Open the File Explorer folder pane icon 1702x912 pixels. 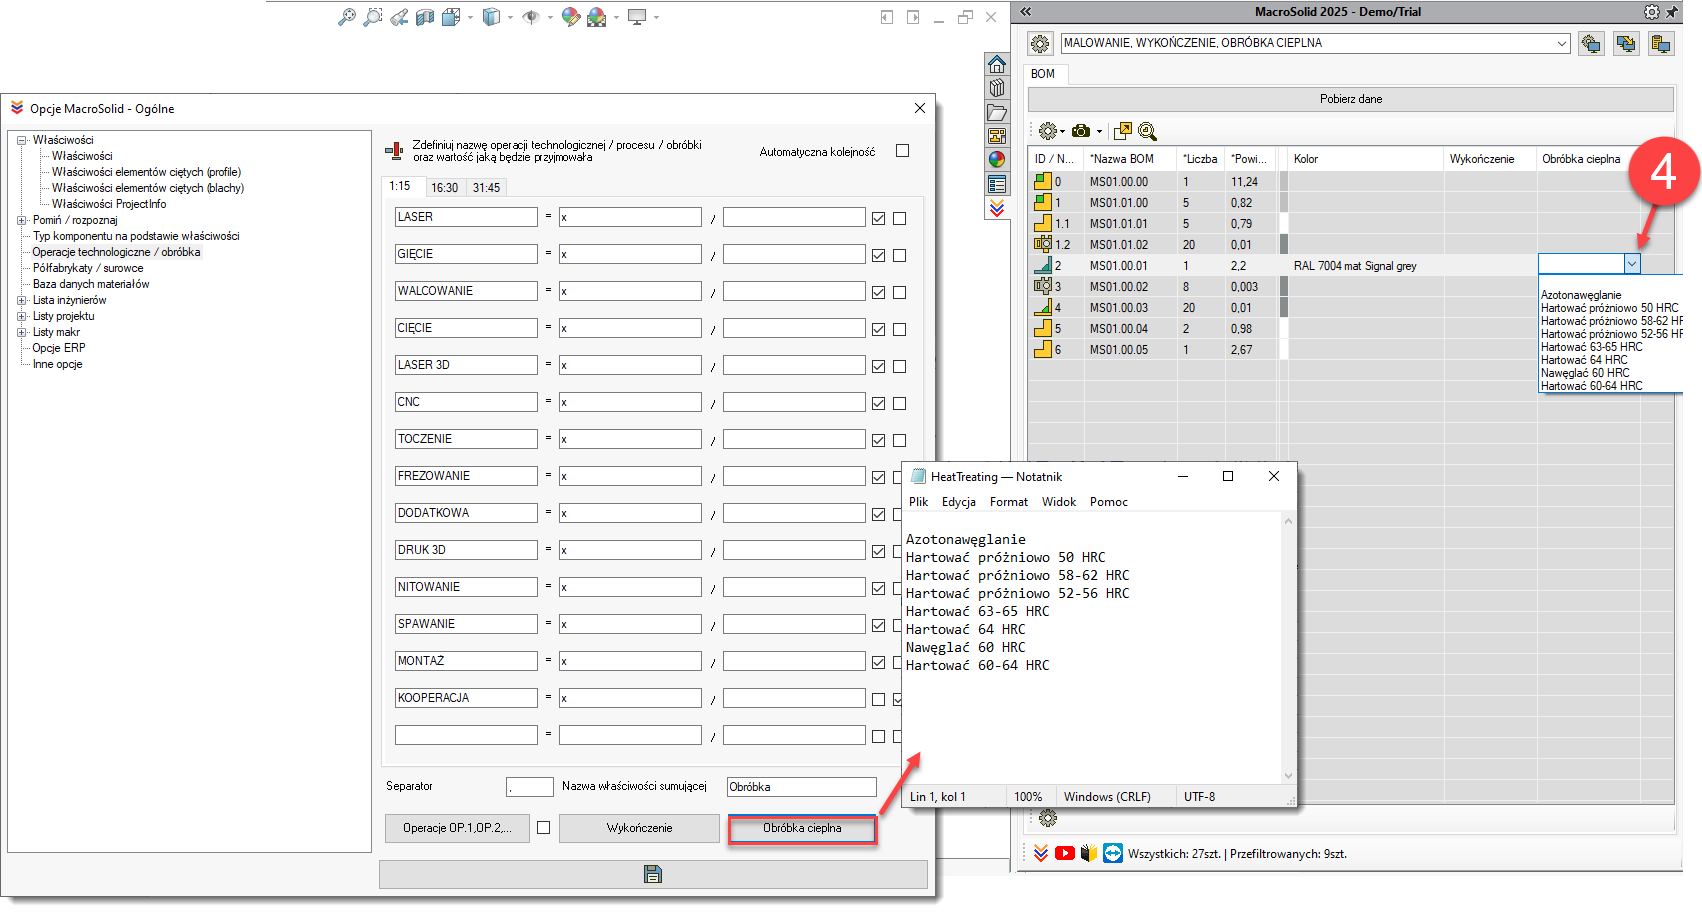[x=997, y=113]
